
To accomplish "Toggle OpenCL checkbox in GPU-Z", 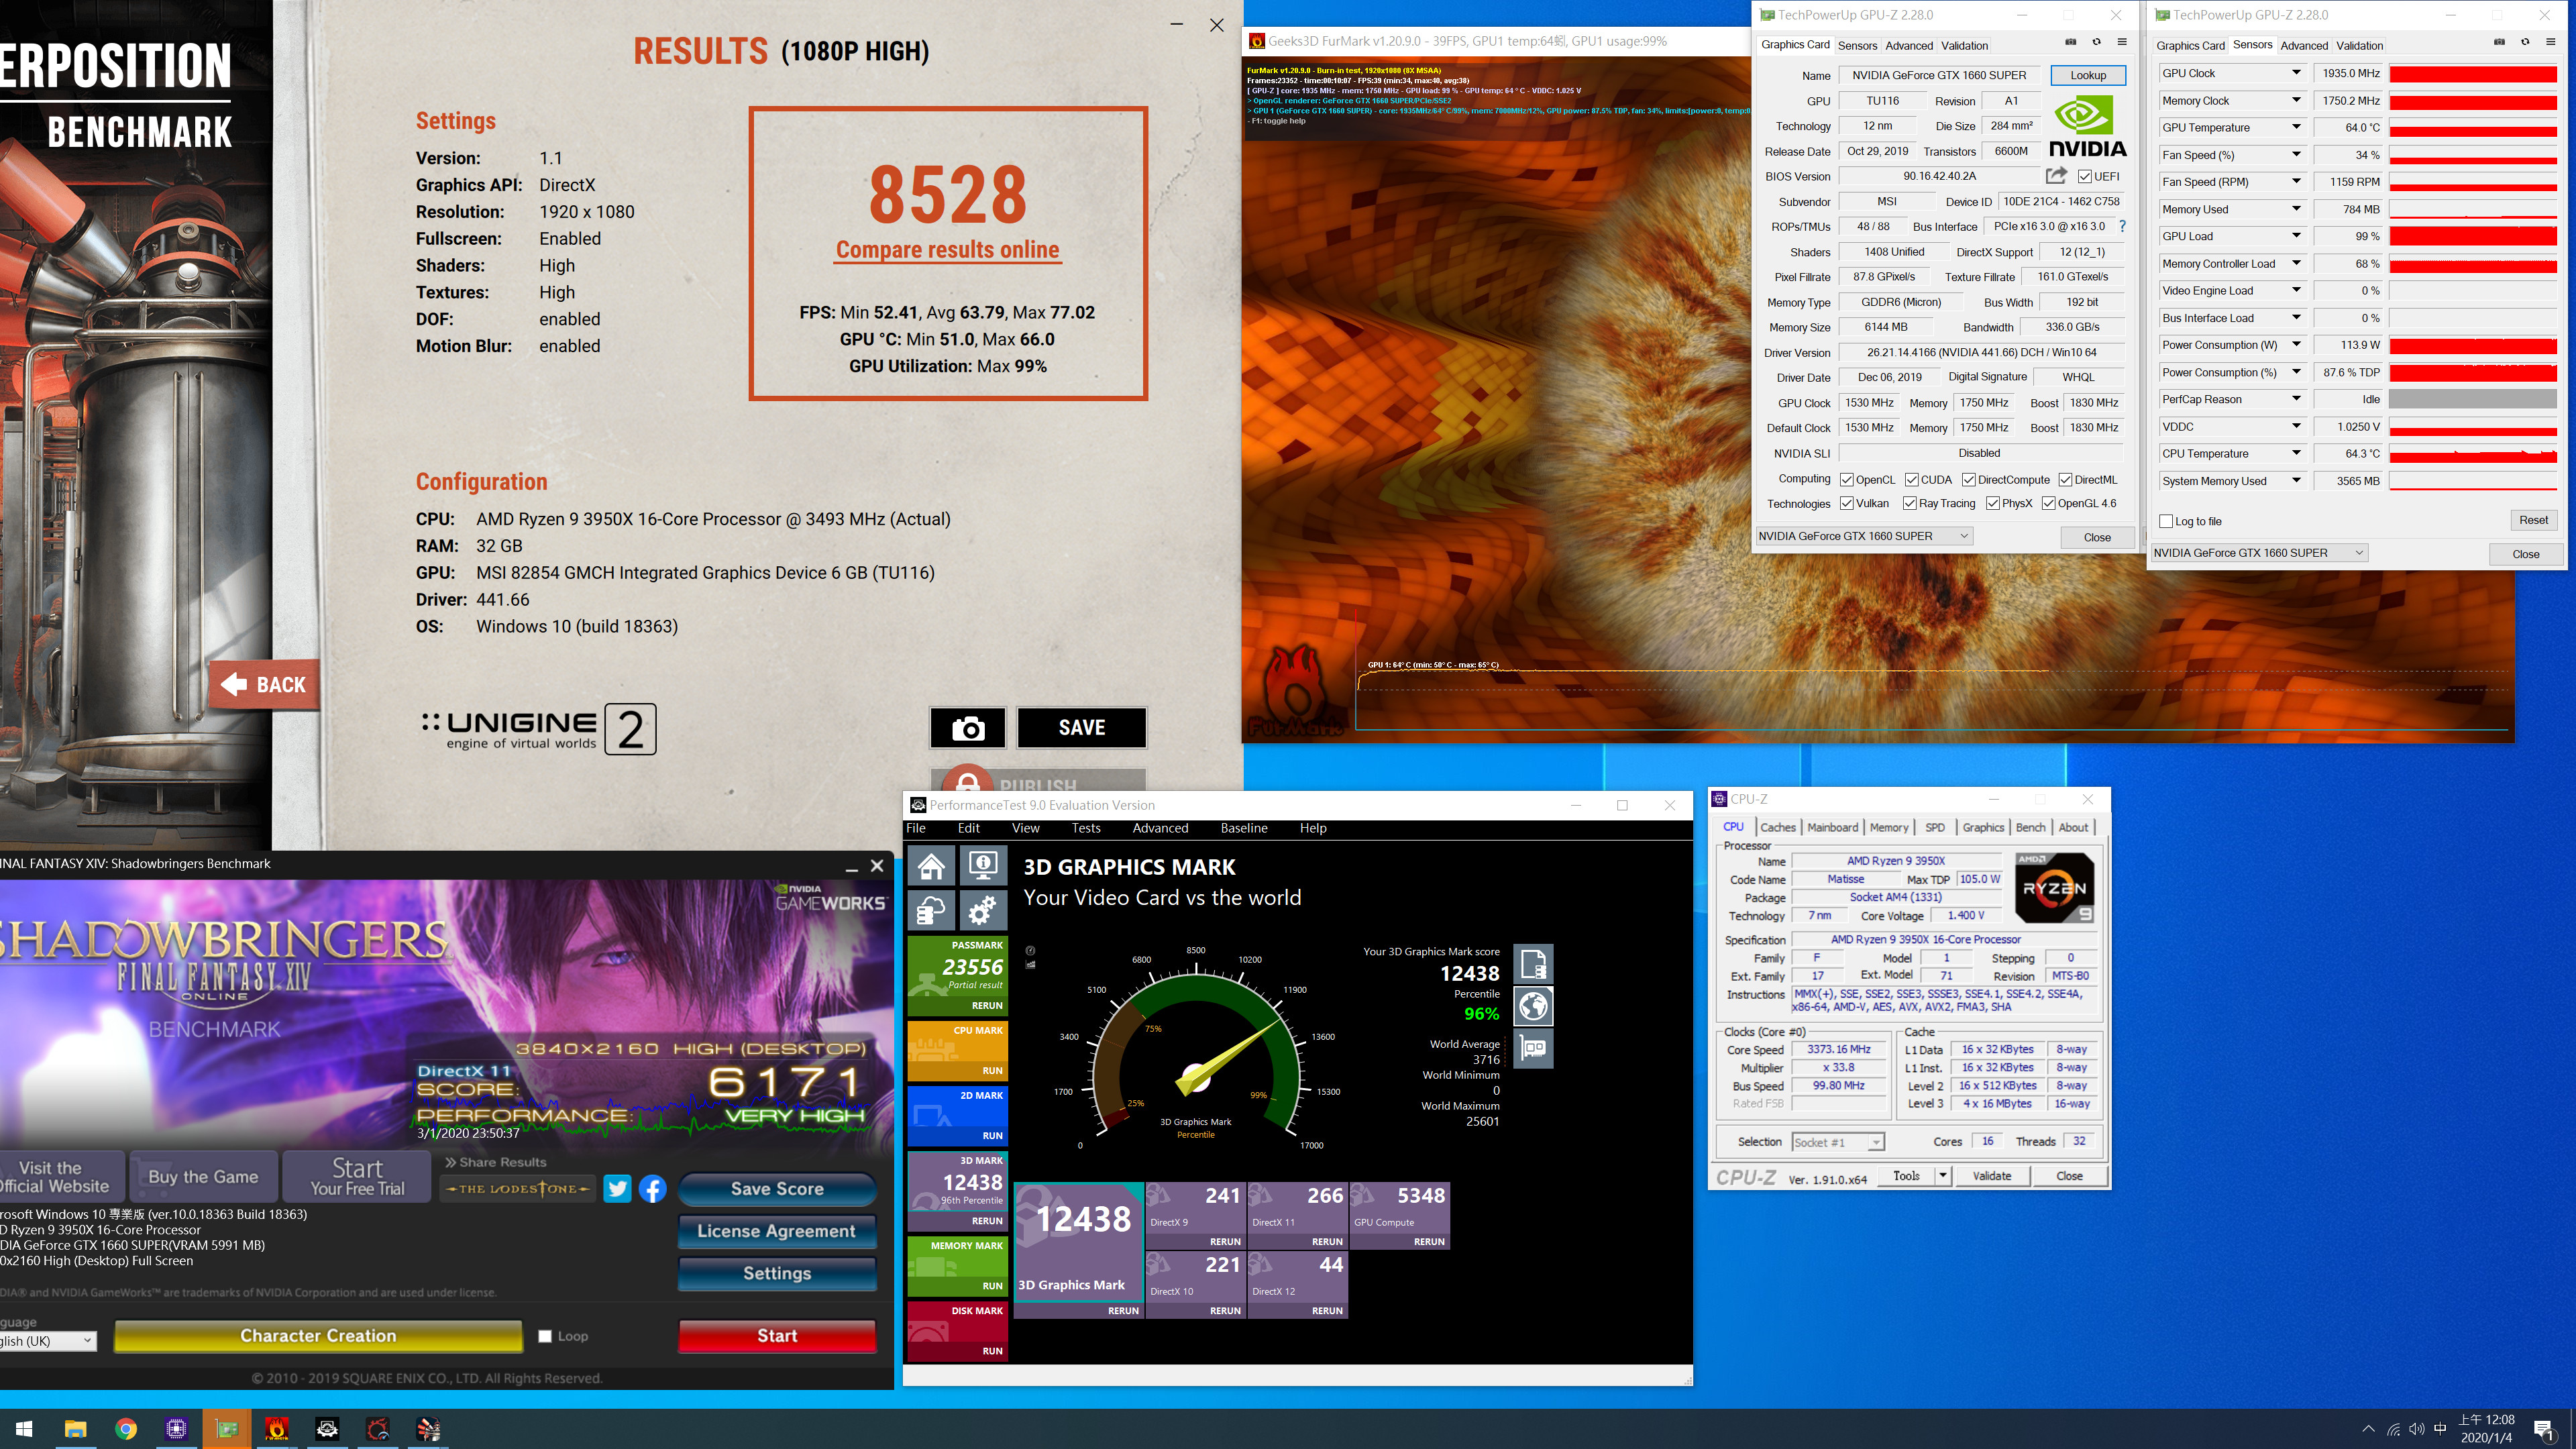I will [1847, 480].
